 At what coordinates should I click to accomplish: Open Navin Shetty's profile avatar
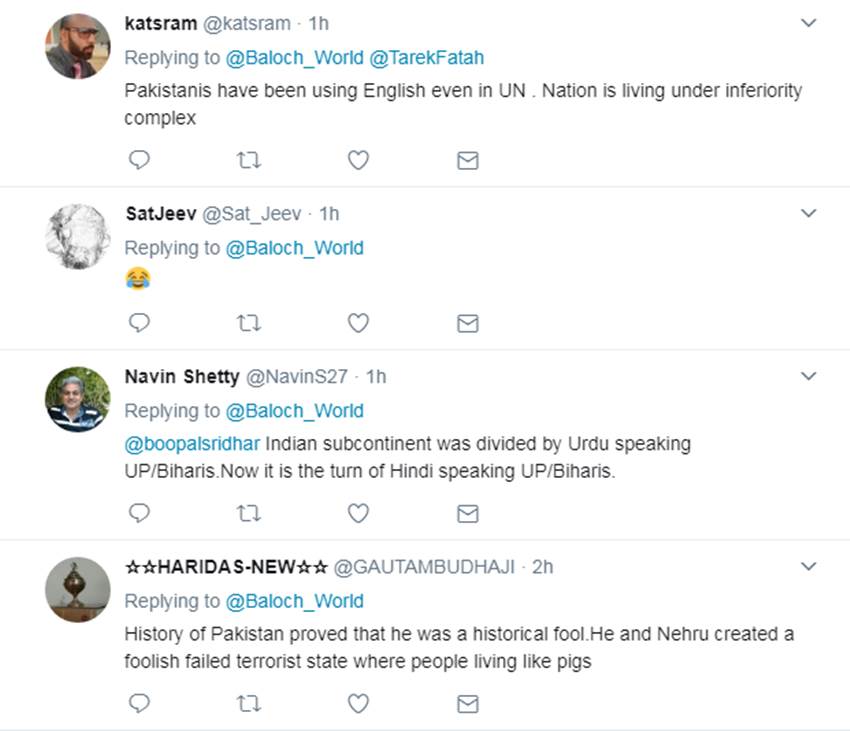(x=78, y=399)
